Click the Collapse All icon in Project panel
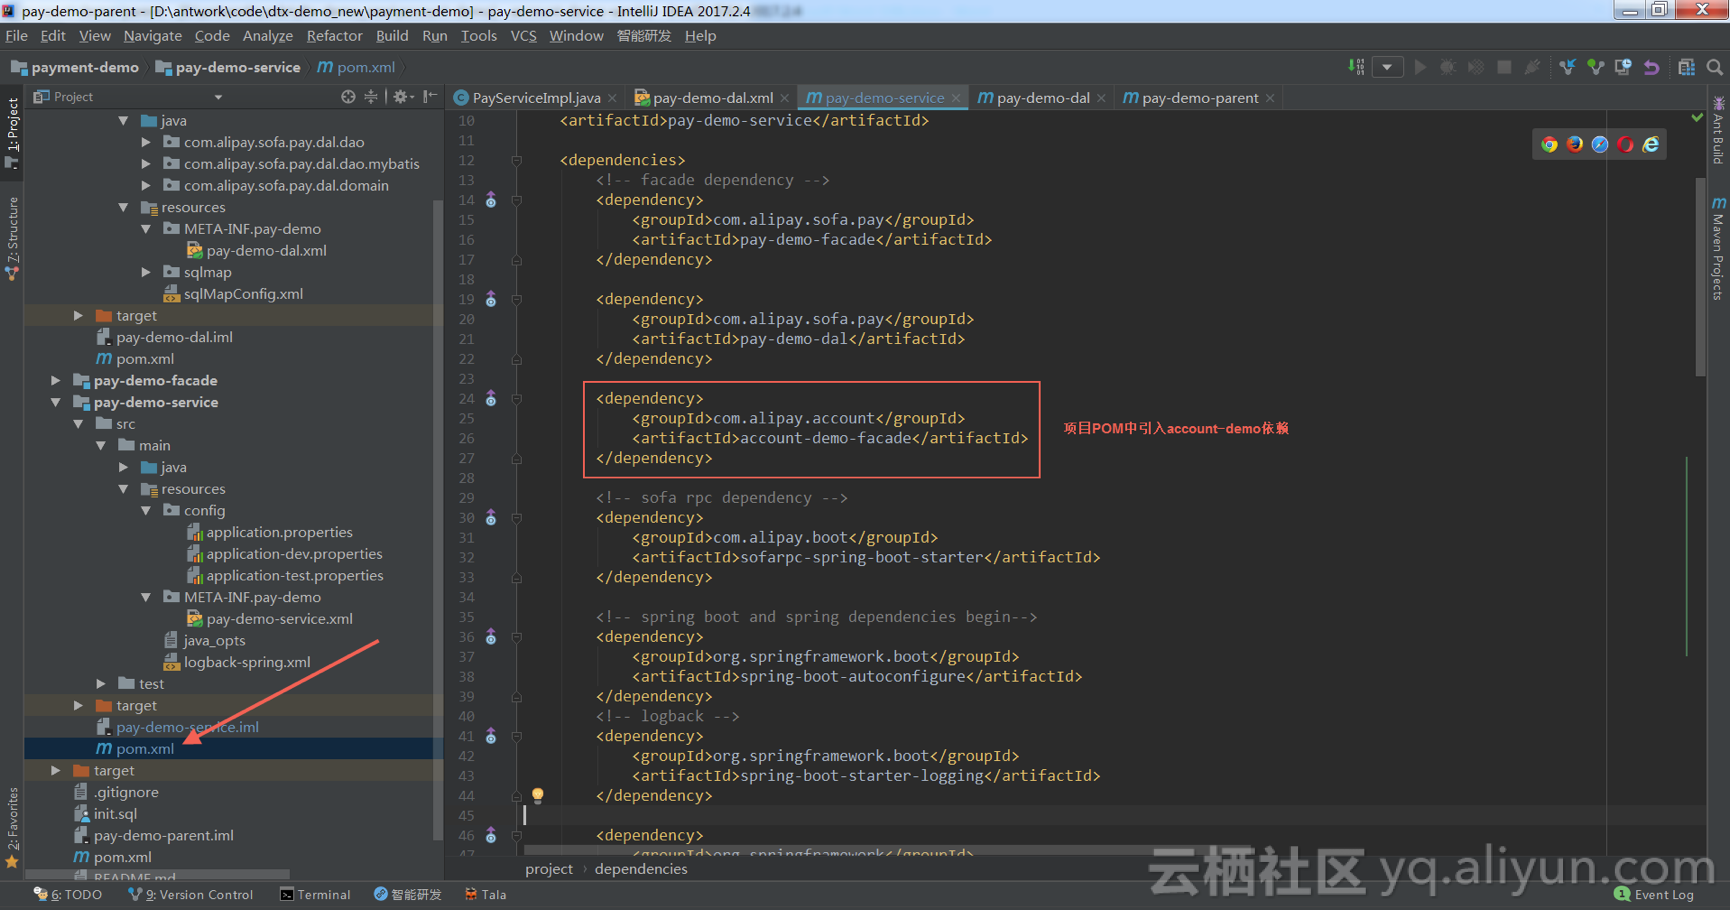Screen dimensions: 1730x910 (371, 96)
